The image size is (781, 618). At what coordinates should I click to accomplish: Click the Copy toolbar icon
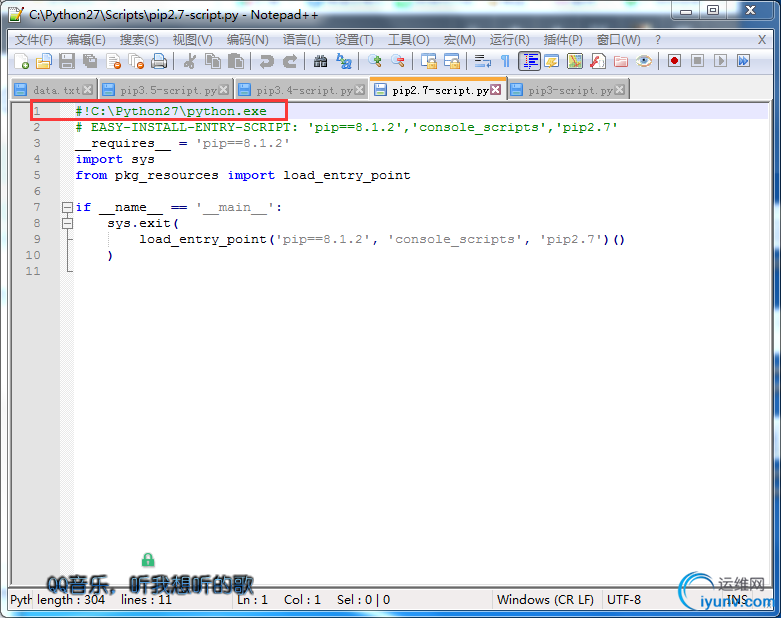213,61
